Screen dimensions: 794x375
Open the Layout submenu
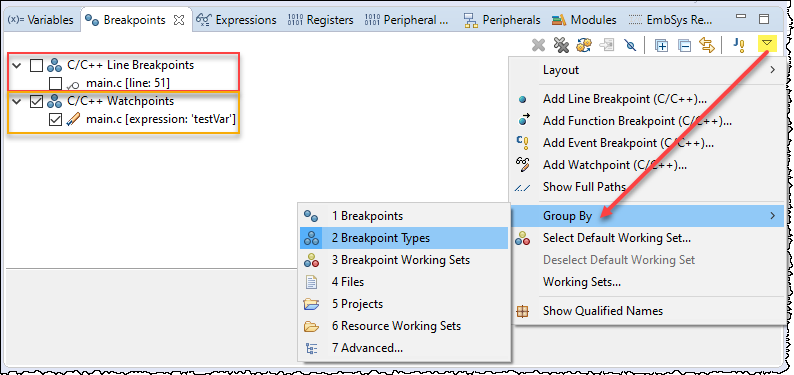[x=646, y=70]
